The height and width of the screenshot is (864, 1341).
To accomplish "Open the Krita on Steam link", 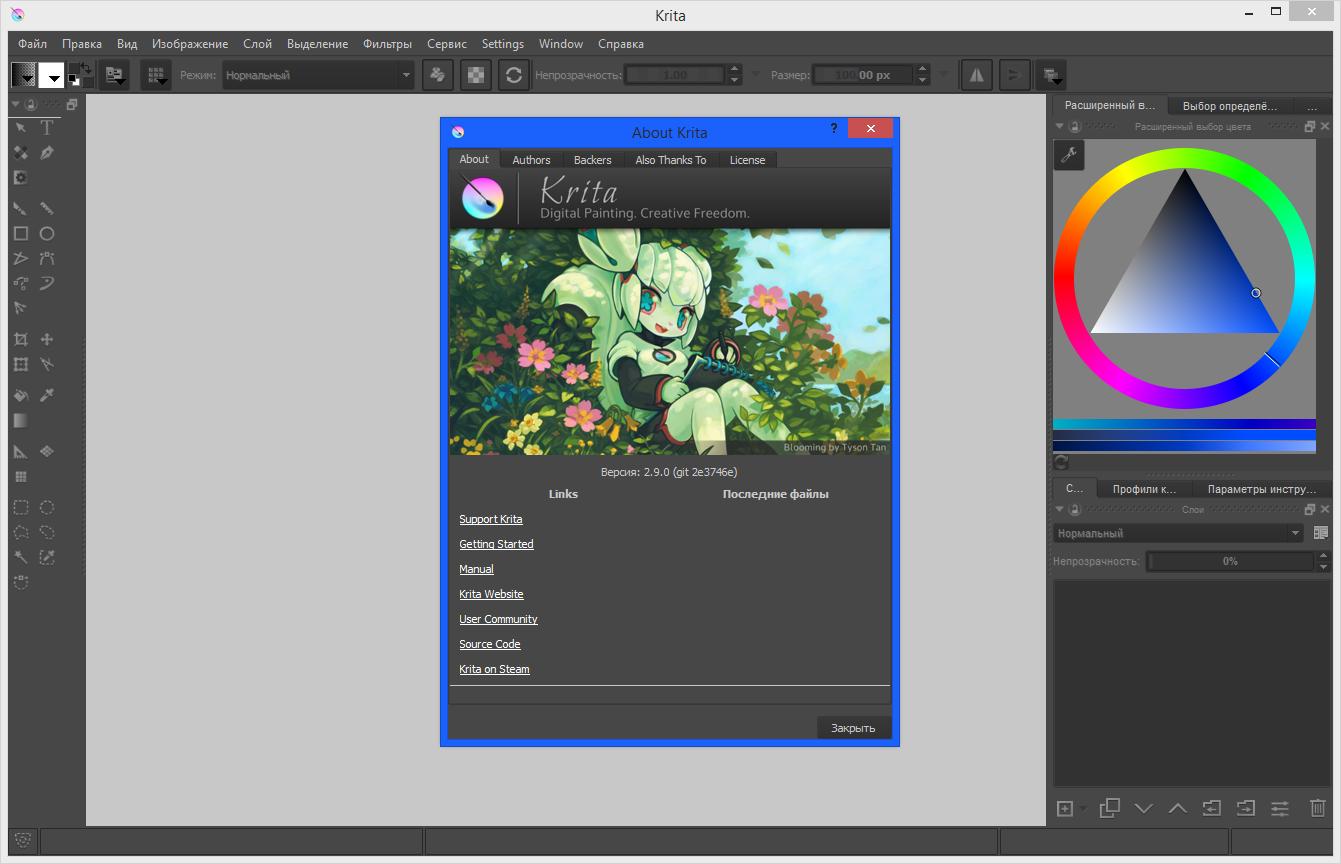I will pyautogui.click(x=494, y=669).
